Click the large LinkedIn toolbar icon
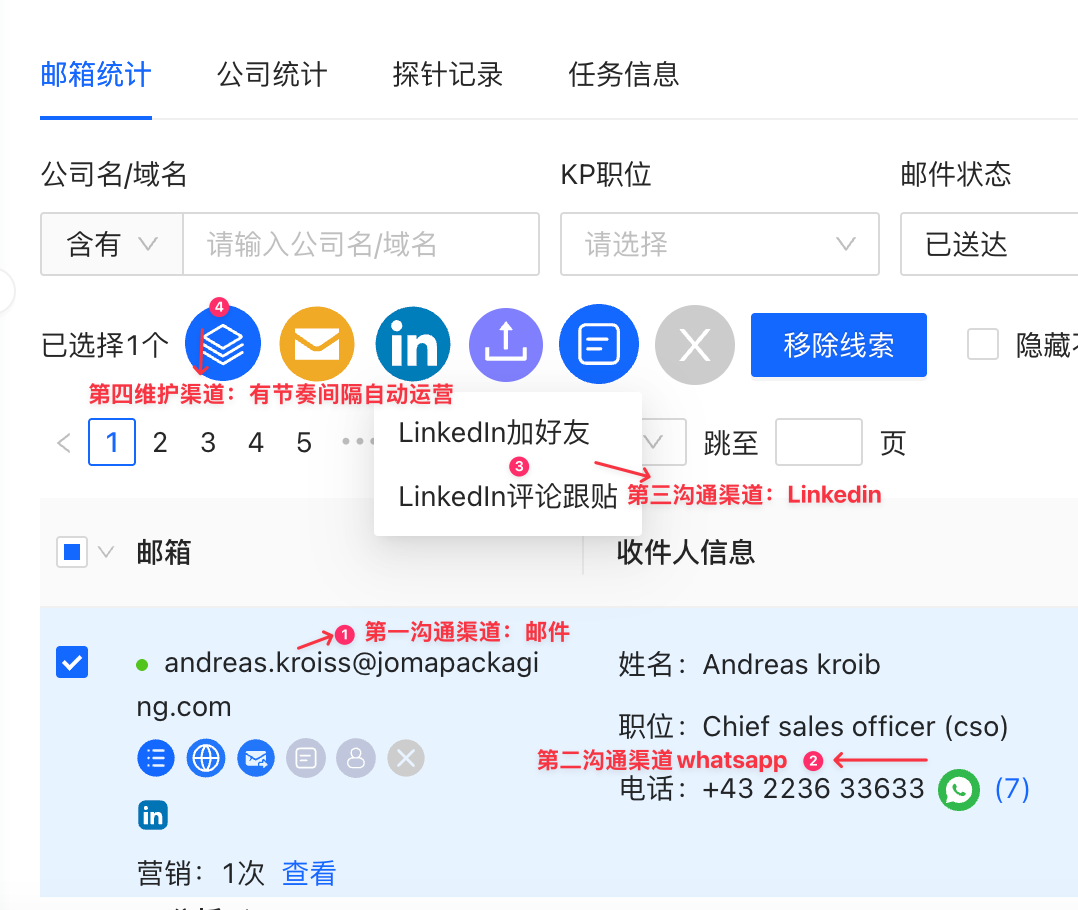This screenshot has height=910, width=1078. (412, 344)
